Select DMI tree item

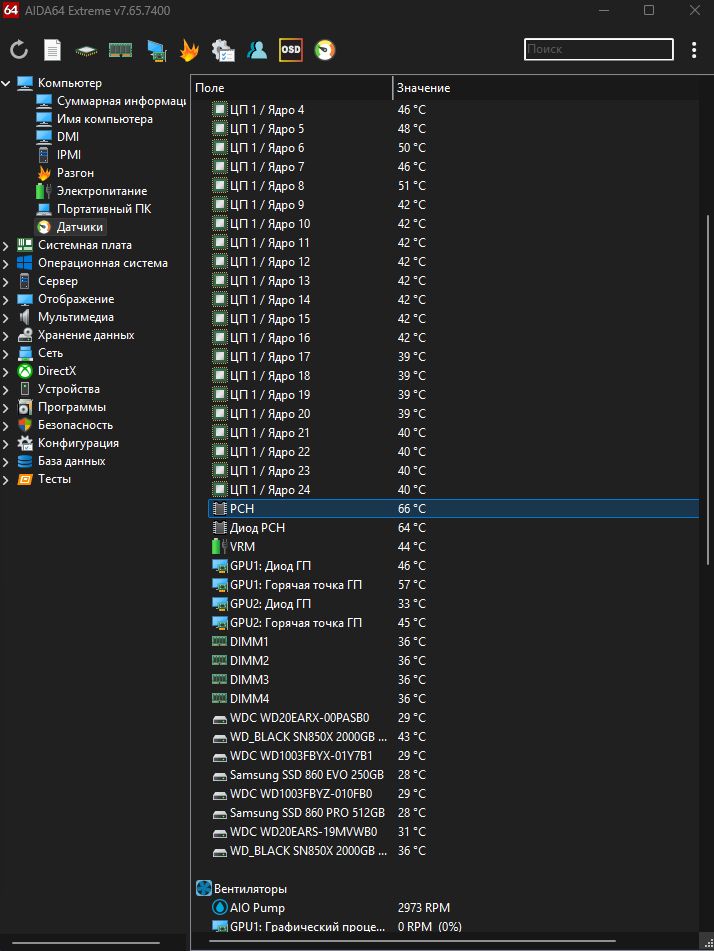[58, 136]
